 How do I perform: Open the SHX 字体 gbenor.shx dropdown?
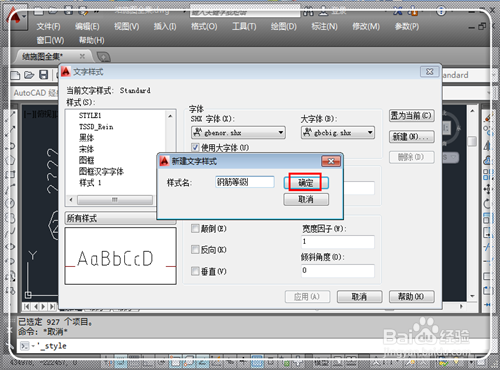tap(238, 133)
